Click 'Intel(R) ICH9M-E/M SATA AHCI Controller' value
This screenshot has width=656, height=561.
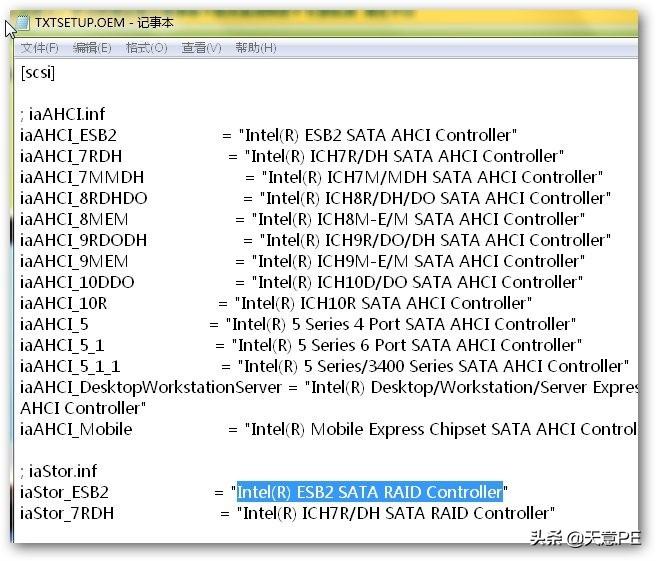coord(418,261)
